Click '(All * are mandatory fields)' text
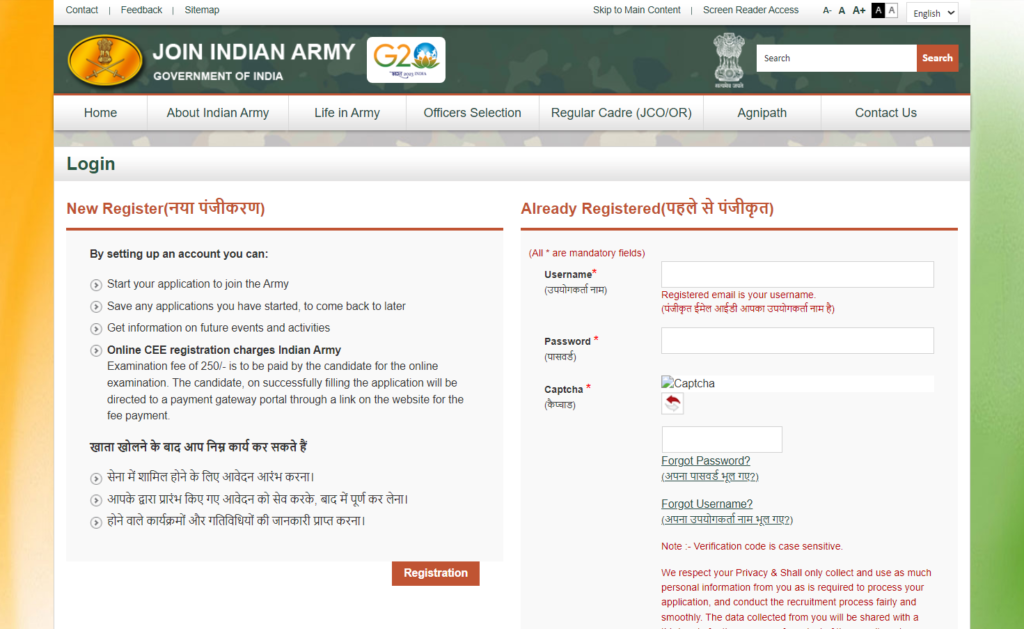1024x629 pixels. click(586, 253)
